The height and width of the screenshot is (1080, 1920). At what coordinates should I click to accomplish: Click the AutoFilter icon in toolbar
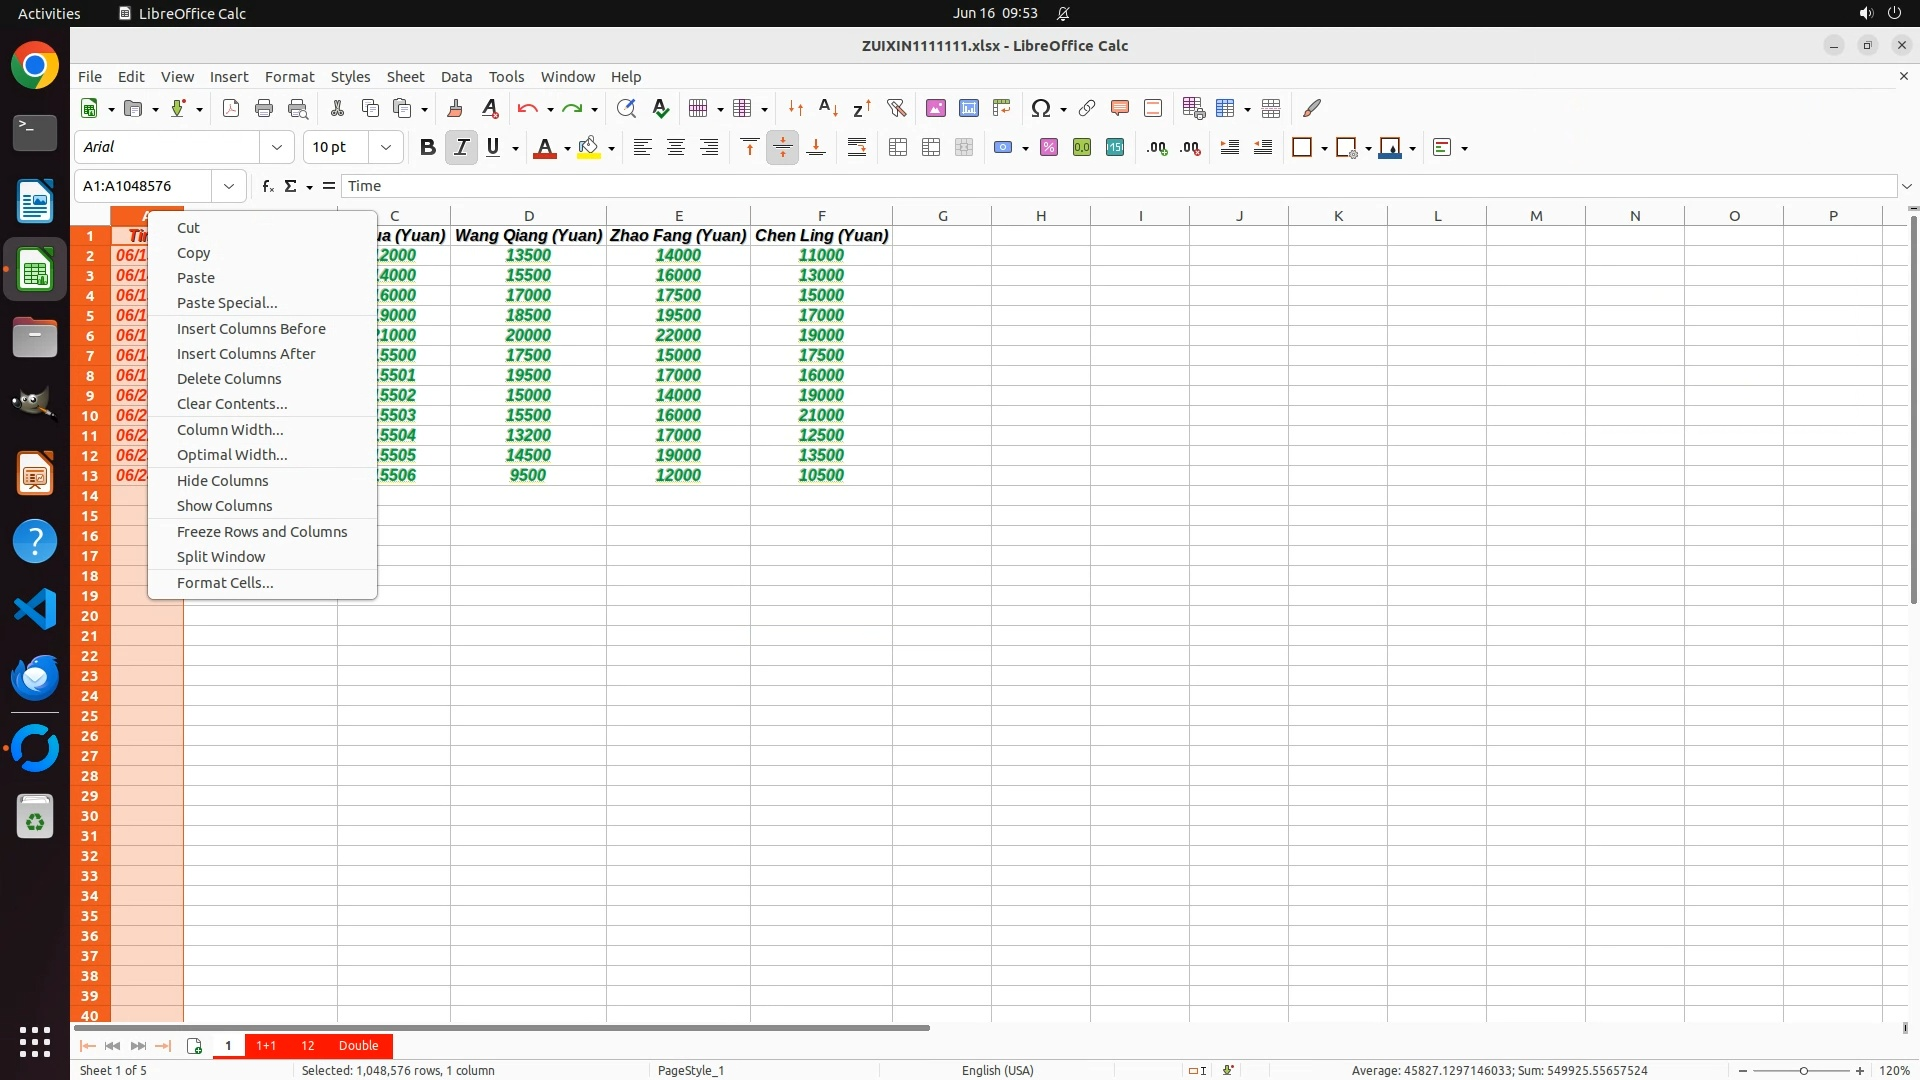896,108
